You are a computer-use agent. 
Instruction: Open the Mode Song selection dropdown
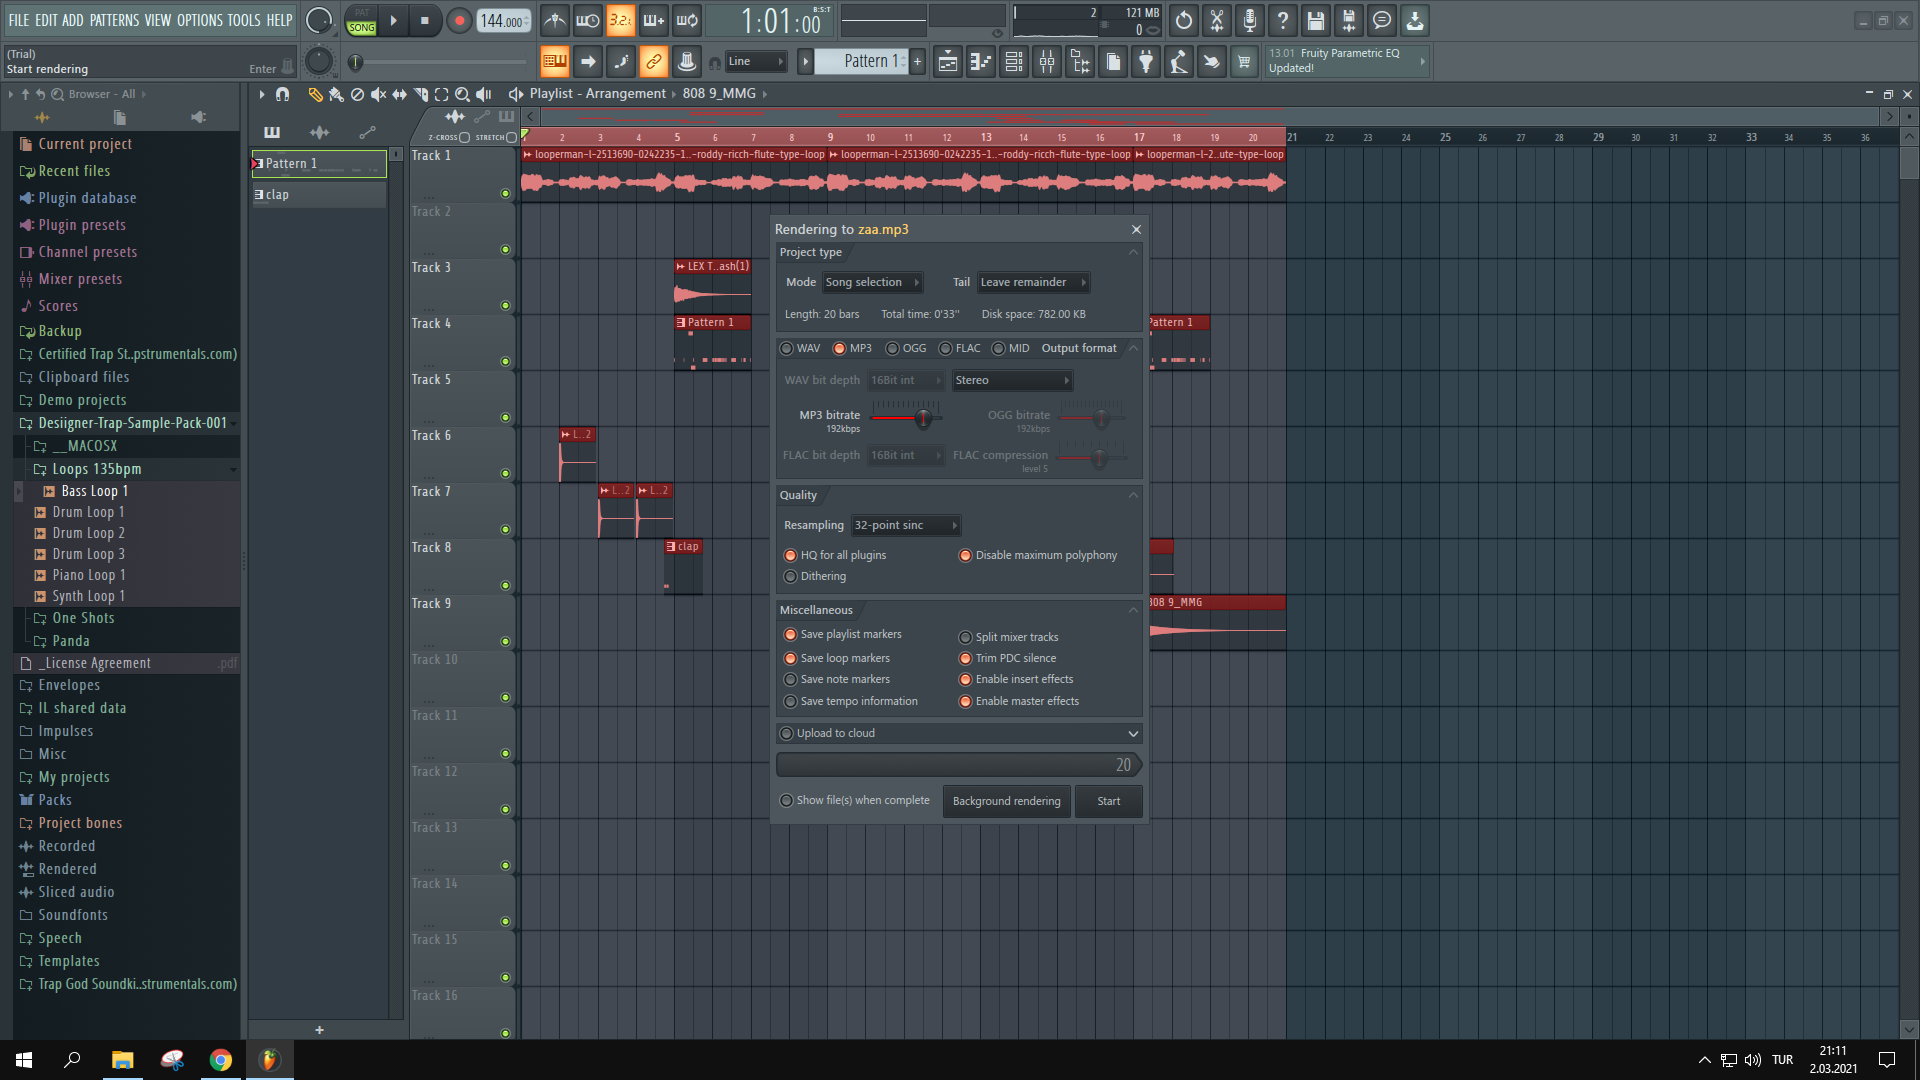click(x=871, y=283)
